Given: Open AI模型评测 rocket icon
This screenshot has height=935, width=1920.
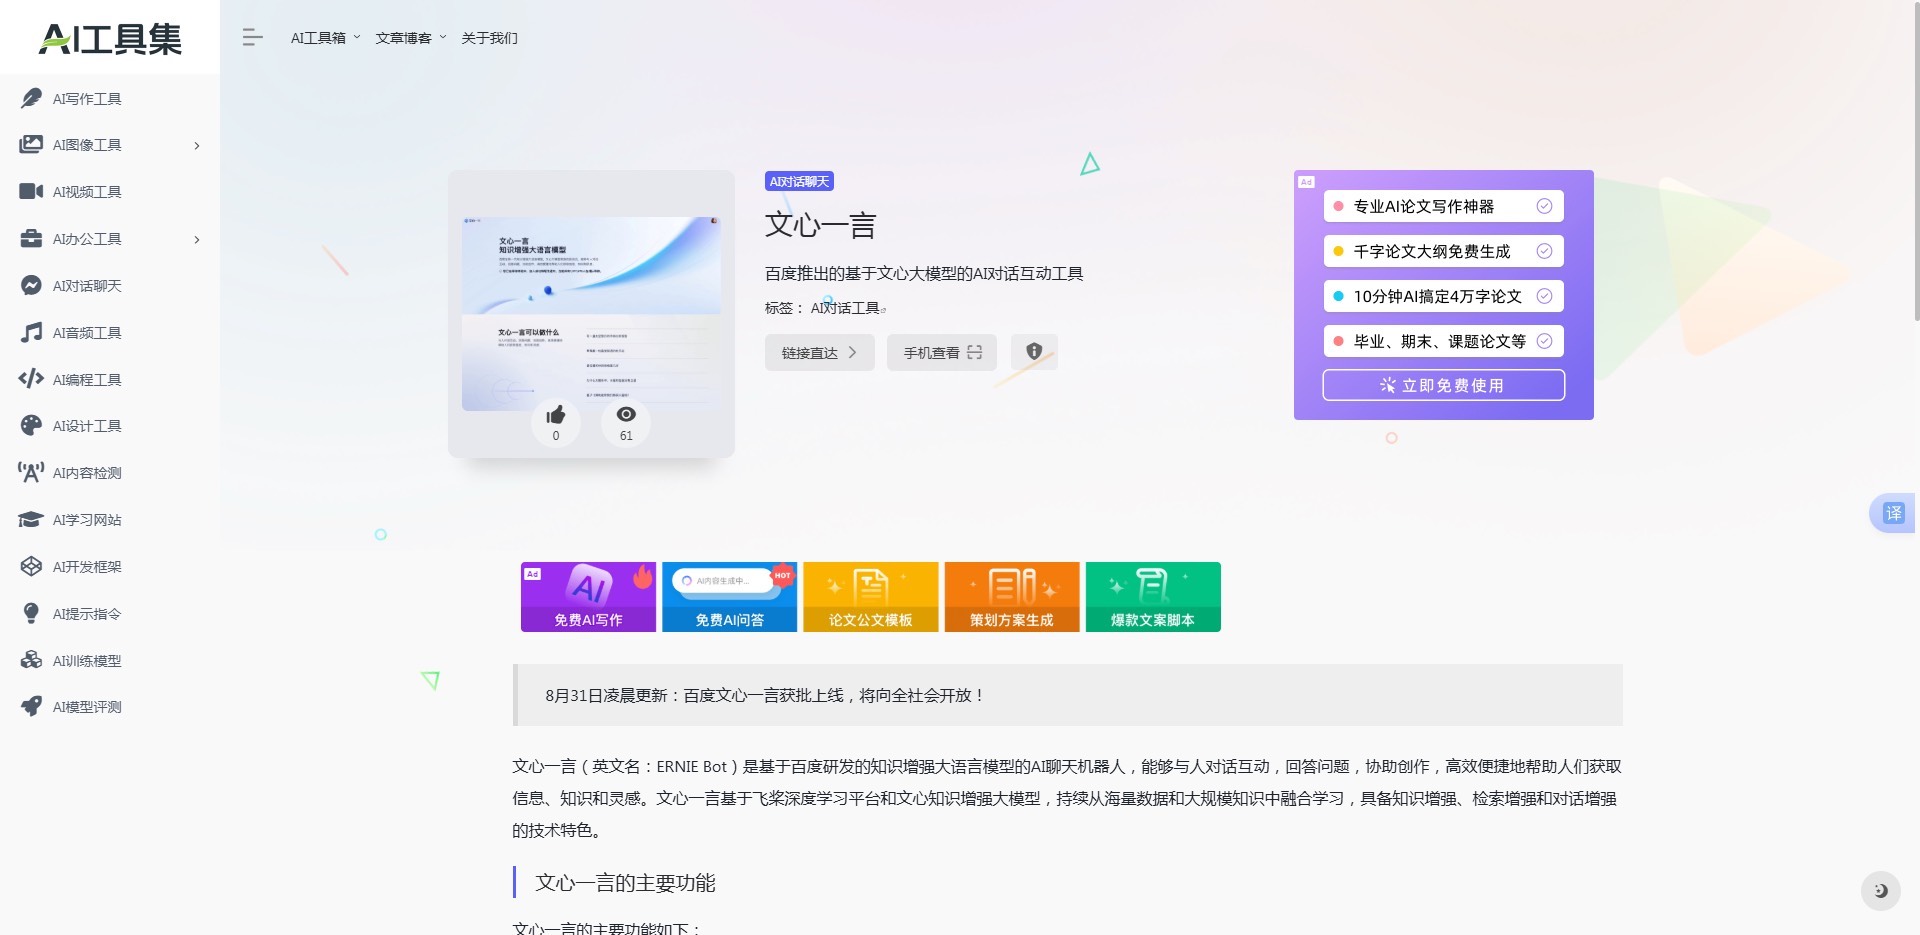Looking at the screenshot, I should [31, 706].
